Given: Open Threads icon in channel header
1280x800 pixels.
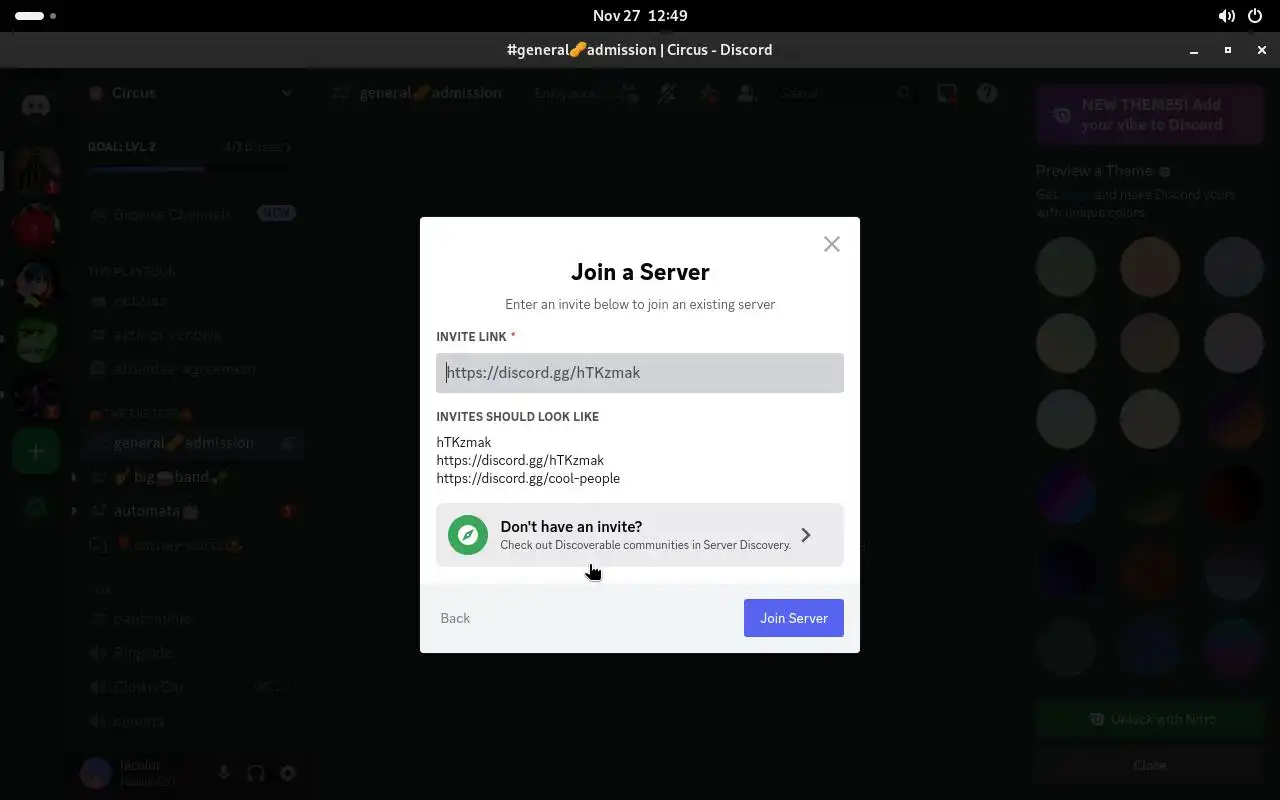Looking at the screenshot, I should (628, 93).
